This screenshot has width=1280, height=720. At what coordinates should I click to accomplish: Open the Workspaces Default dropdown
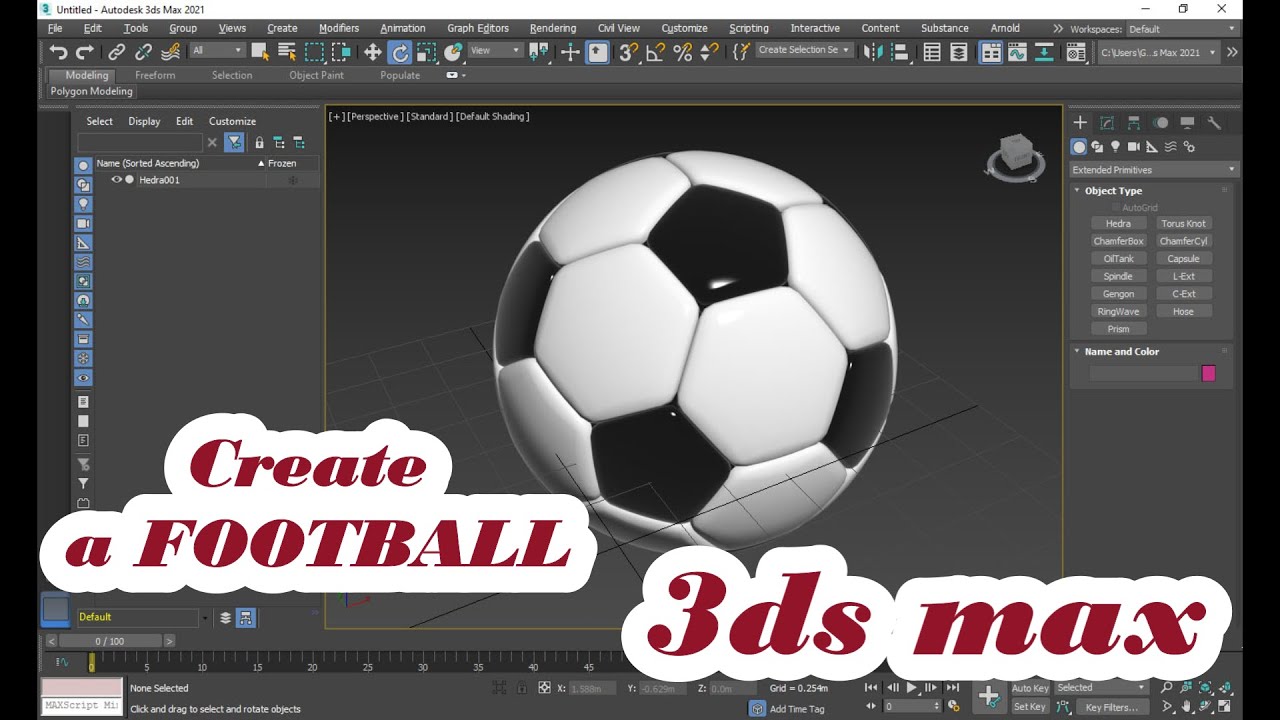pyautogui.click(x=1182, y=29)
